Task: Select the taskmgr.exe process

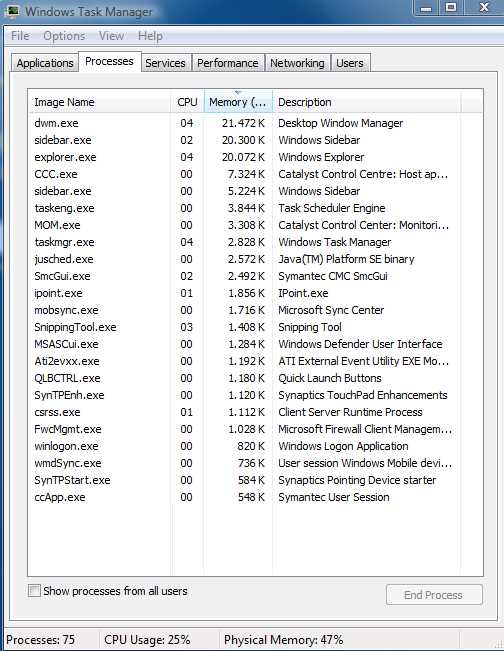Action: point(245,242)
